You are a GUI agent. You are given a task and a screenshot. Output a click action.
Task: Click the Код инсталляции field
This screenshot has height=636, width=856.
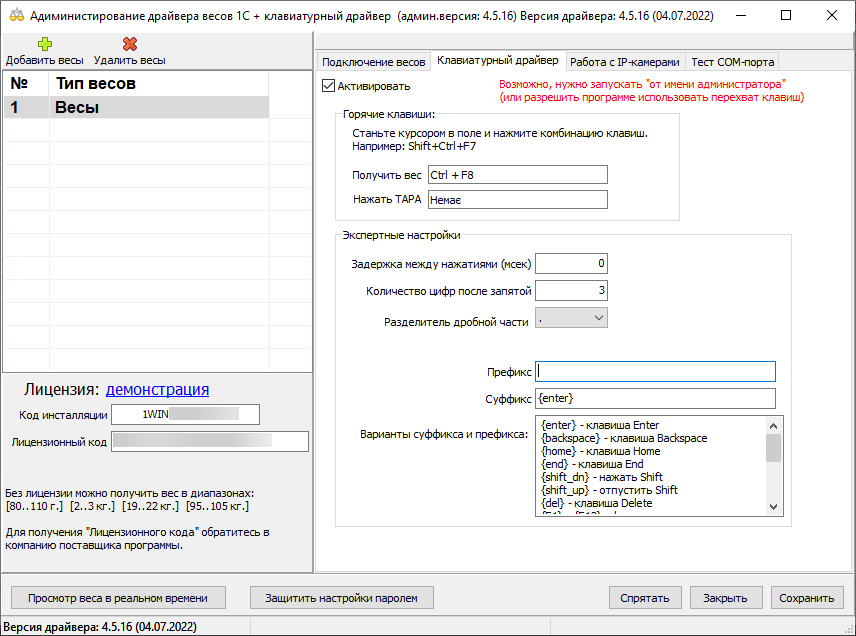[186, 414]
